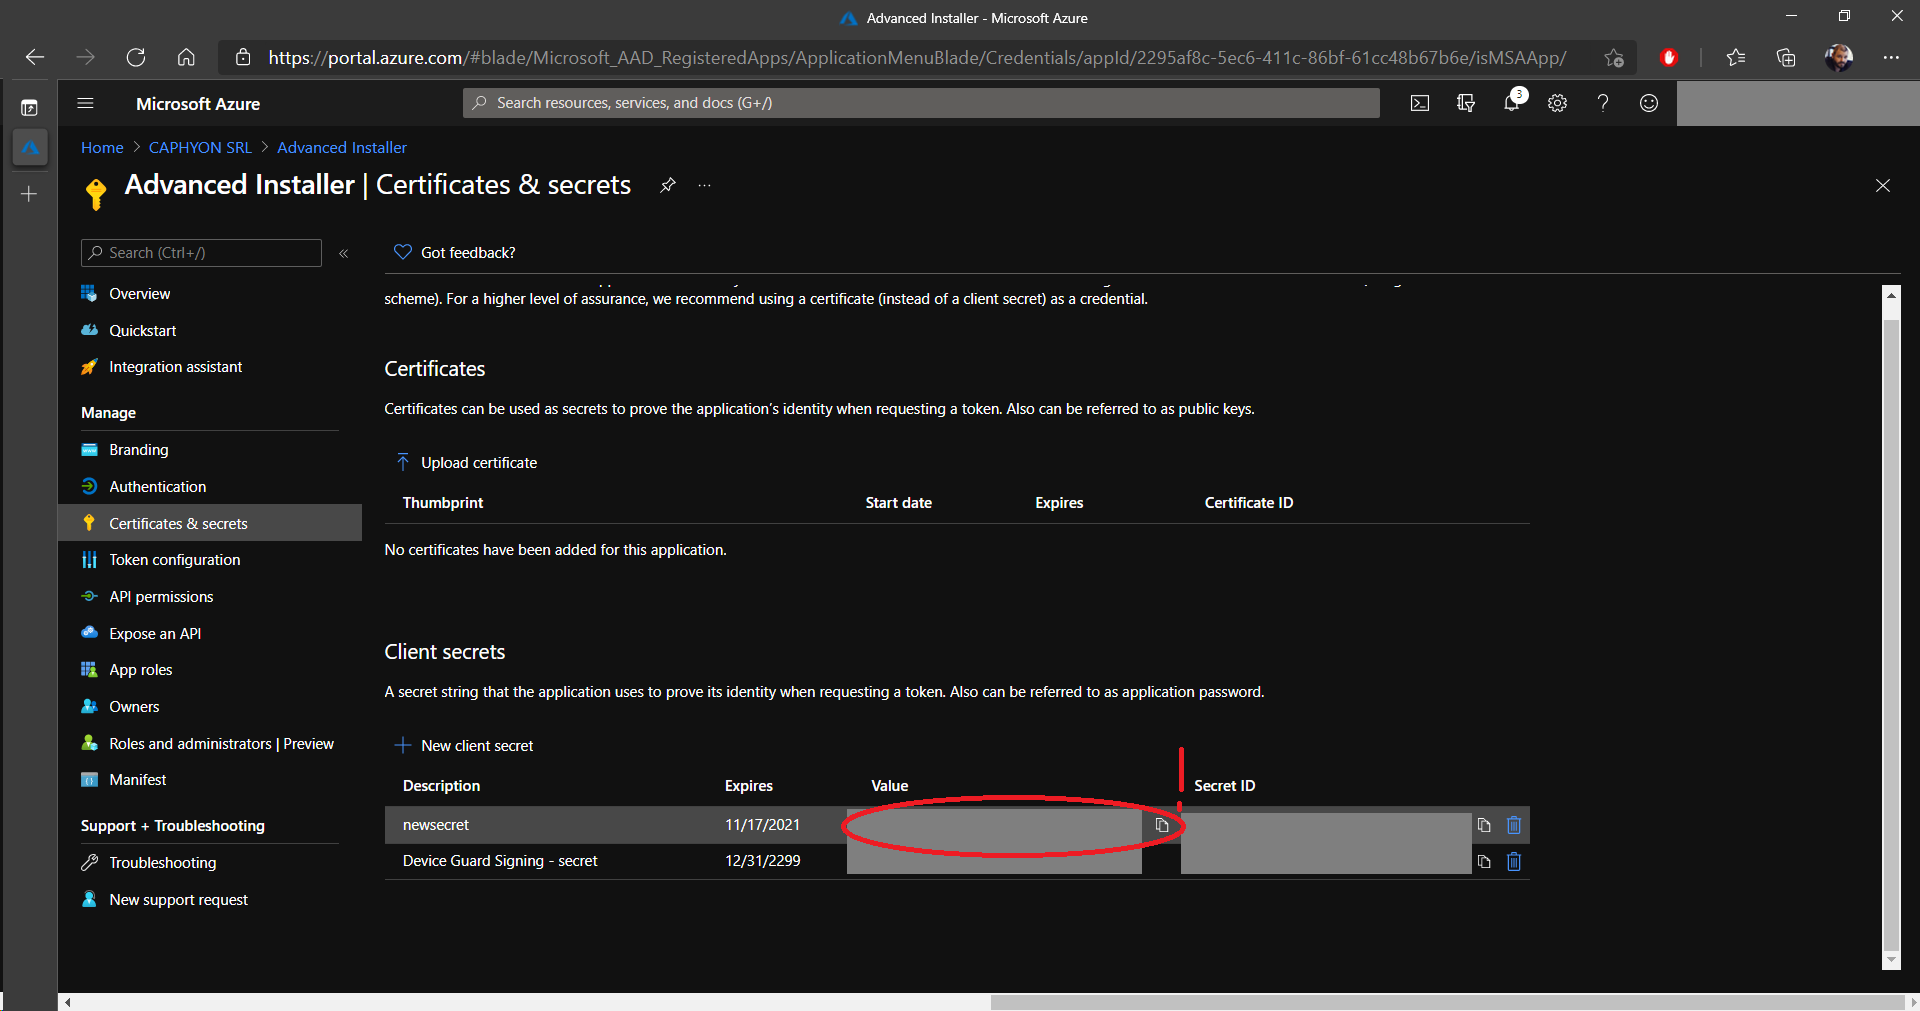The width and height of the screenshot is (1920, 1011).
Task: Collapse the left navigation menu
Action: pyautogui.click(x=343, y=253)
